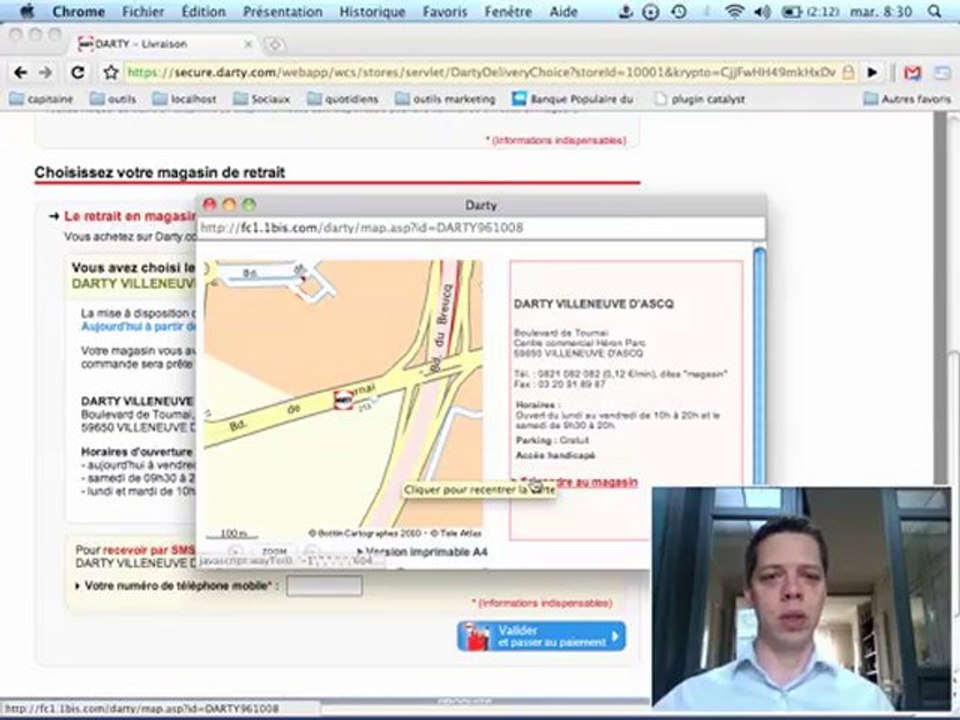Click the webcam video thumbnail

(x=801, y=598)
